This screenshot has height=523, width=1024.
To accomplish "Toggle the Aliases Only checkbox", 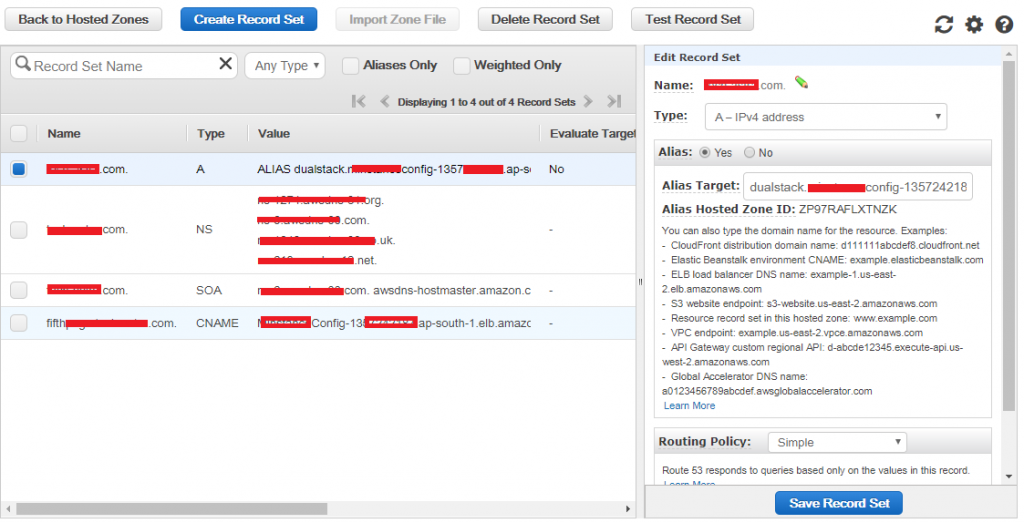I will 351,65.
